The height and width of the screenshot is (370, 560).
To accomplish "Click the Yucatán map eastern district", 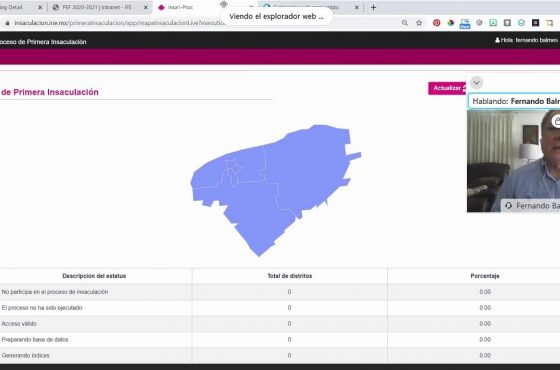I will (x=311, y=168).
